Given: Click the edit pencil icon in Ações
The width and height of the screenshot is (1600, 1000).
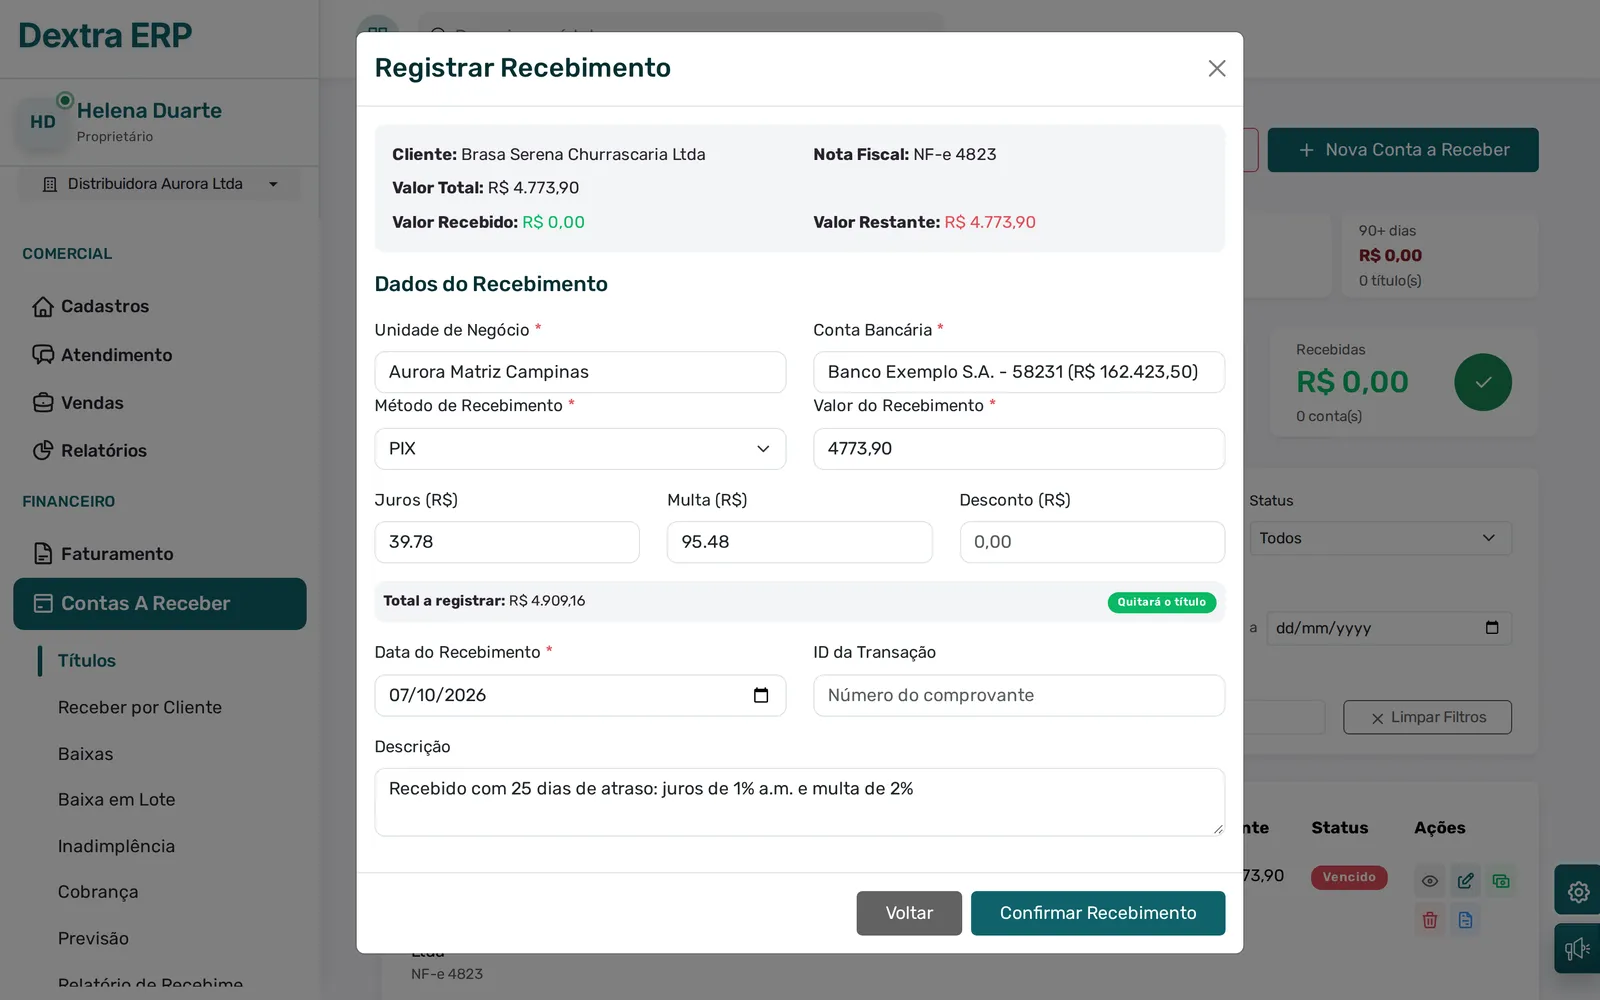Looking at the screenshot, I should click(x=1465, y=881).
